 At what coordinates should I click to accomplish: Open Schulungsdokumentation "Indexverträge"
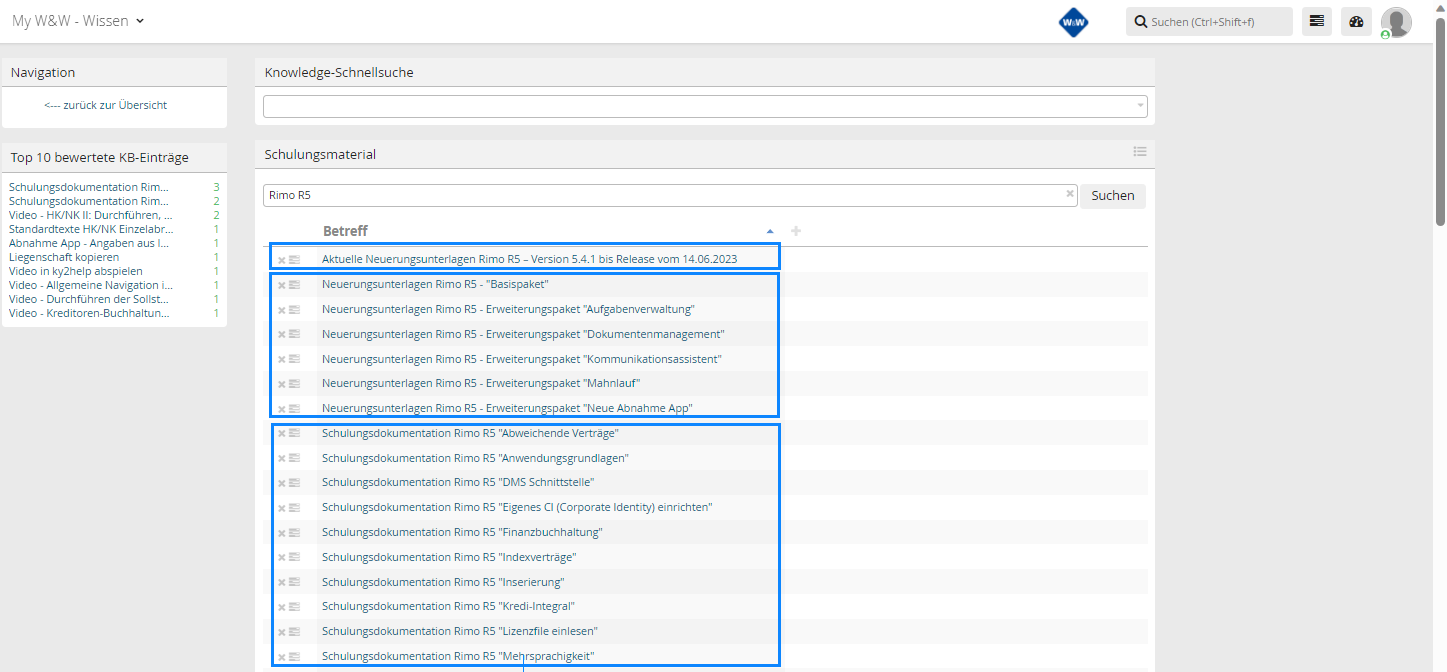(449, 557)
